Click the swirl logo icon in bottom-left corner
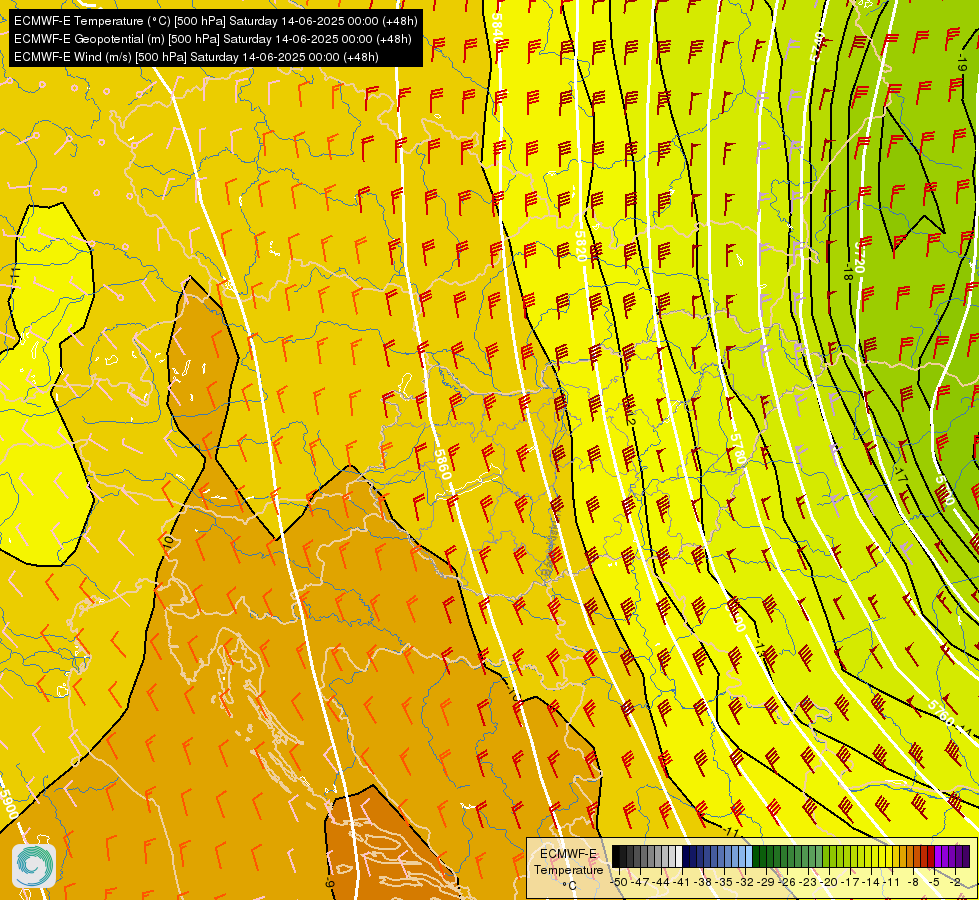The height and width of the screenshot is (900, 979). click(x=34, y=865)
